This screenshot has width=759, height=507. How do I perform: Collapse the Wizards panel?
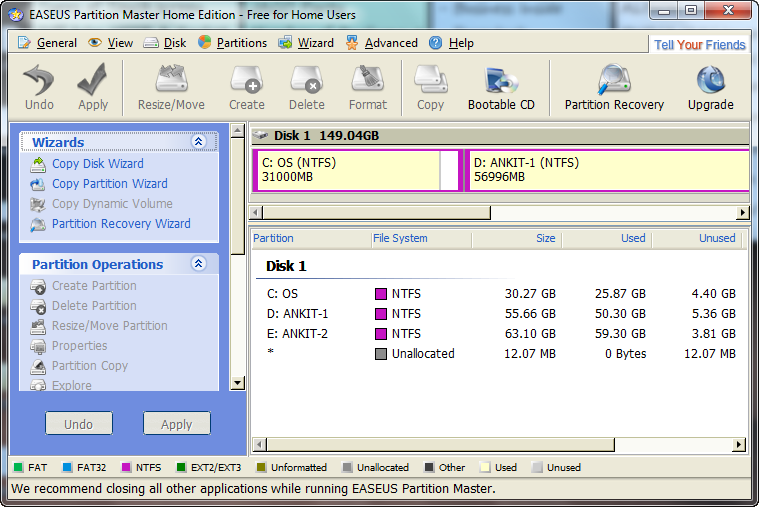pos(198,141)
